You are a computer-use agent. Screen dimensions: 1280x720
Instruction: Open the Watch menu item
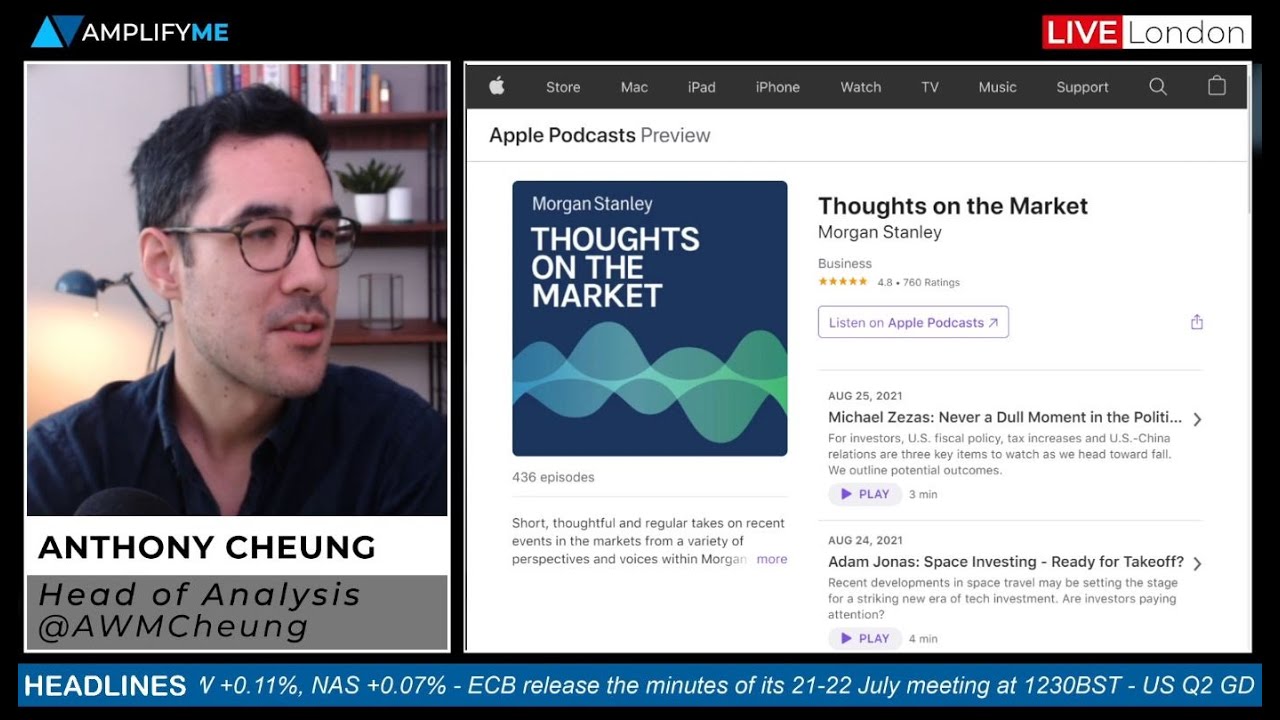point(860,87)
